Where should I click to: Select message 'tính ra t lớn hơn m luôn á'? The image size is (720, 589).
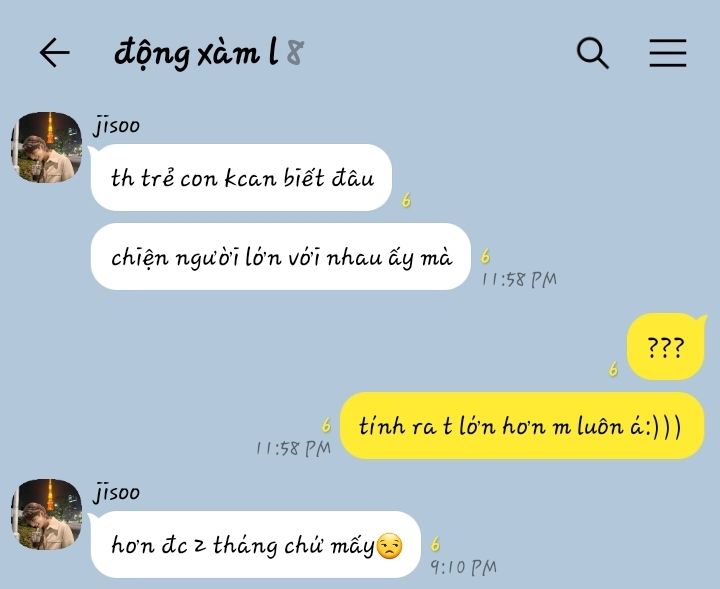(522, 426)
